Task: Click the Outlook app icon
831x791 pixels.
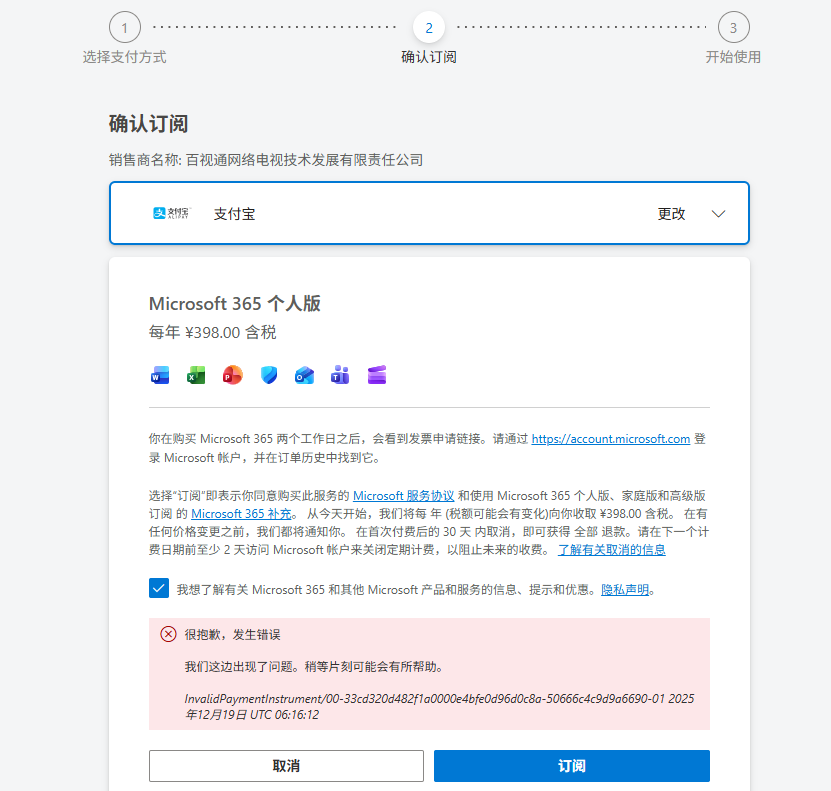Action: pyautogui.click(x=304, y=375)
